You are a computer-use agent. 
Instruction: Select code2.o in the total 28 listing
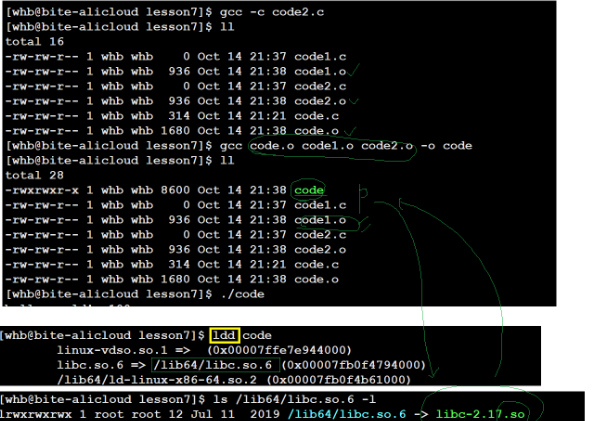pyautogui.click(x=320, y=250)
